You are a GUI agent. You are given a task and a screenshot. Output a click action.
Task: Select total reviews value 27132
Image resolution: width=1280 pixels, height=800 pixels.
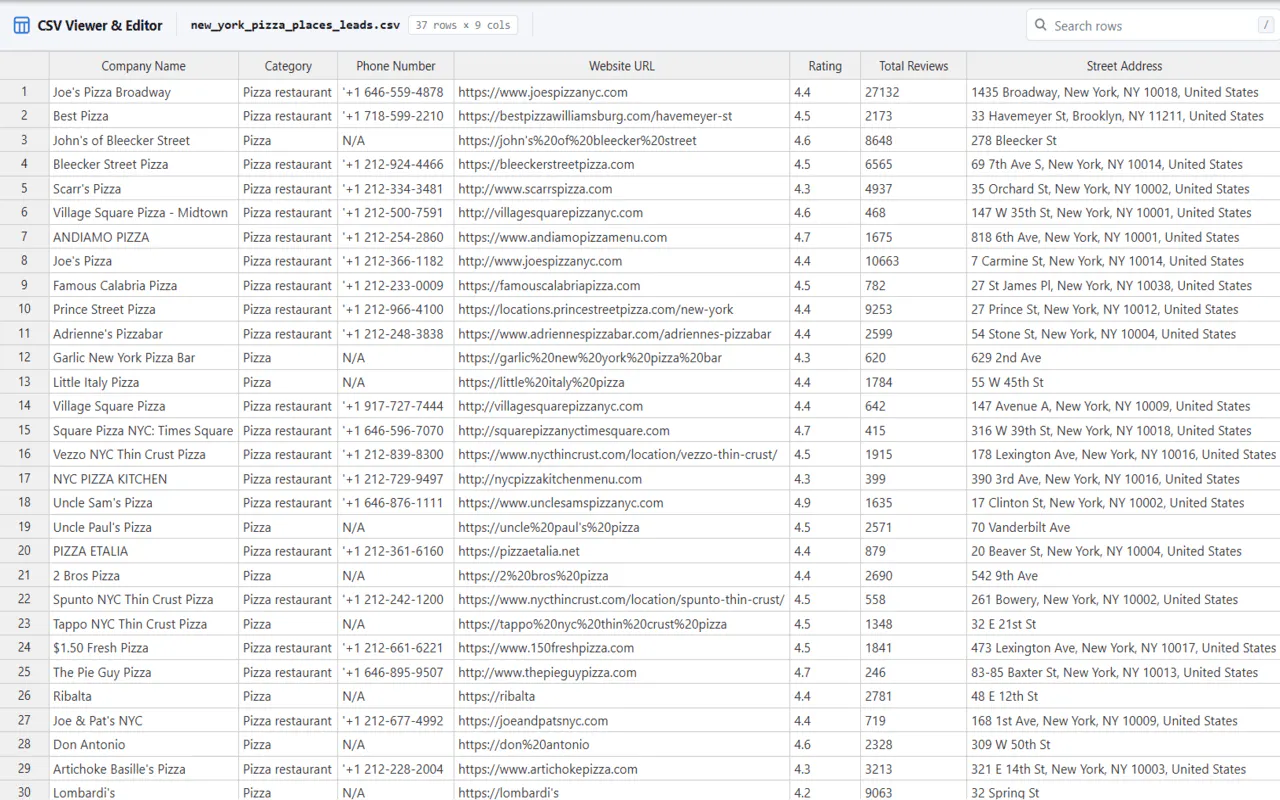[913, 92]
